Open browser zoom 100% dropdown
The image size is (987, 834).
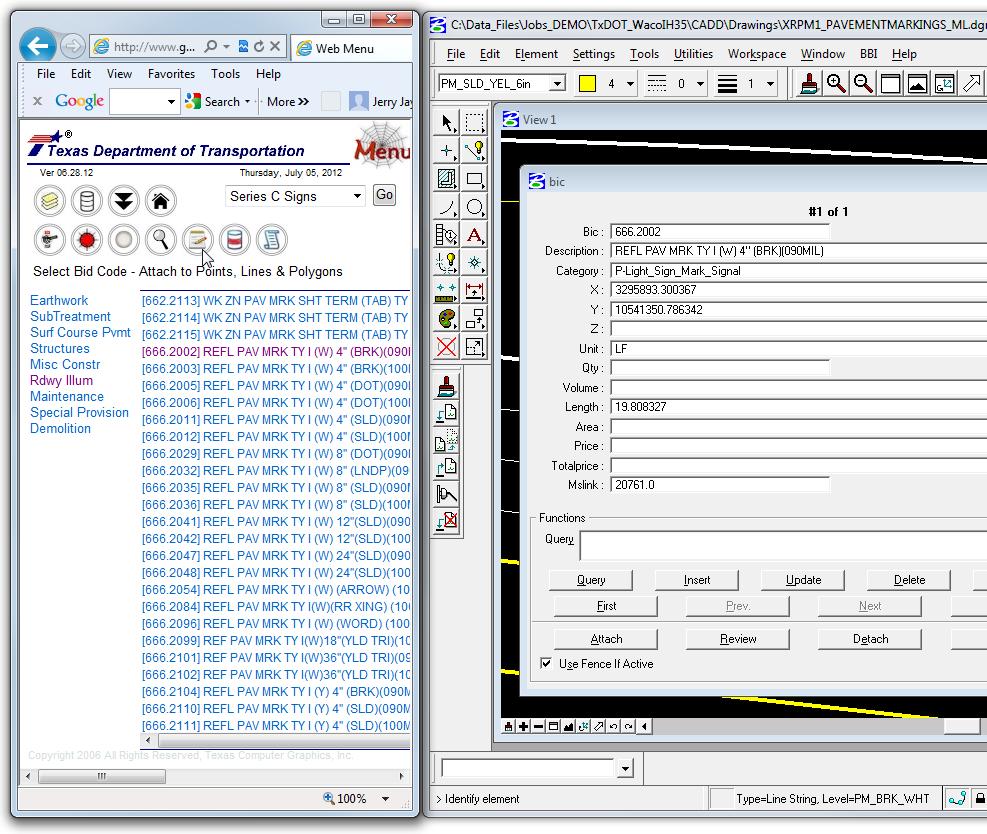point(385,799)
